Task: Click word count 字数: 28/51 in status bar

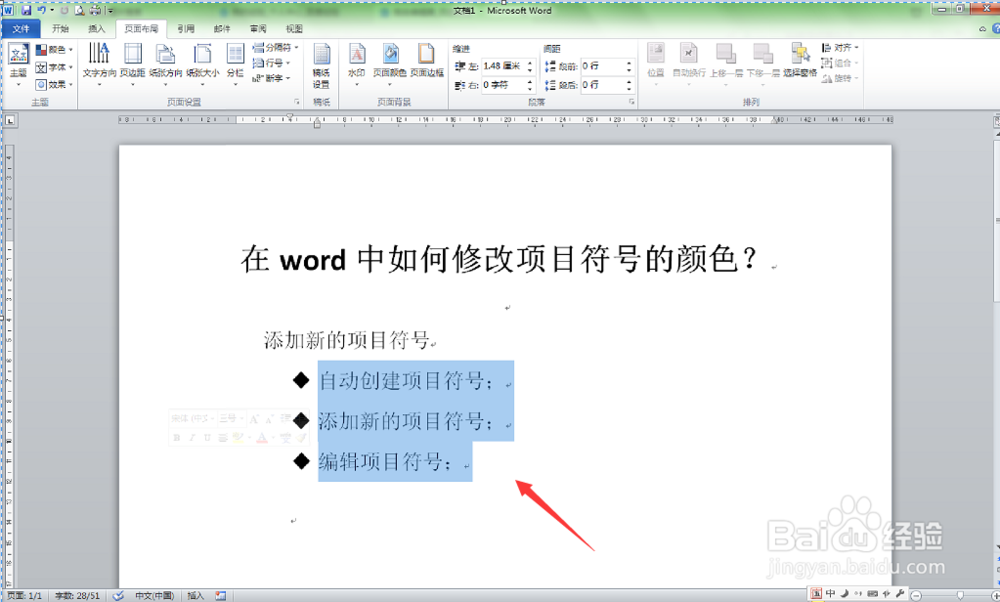Action: [x=77, y=596]
